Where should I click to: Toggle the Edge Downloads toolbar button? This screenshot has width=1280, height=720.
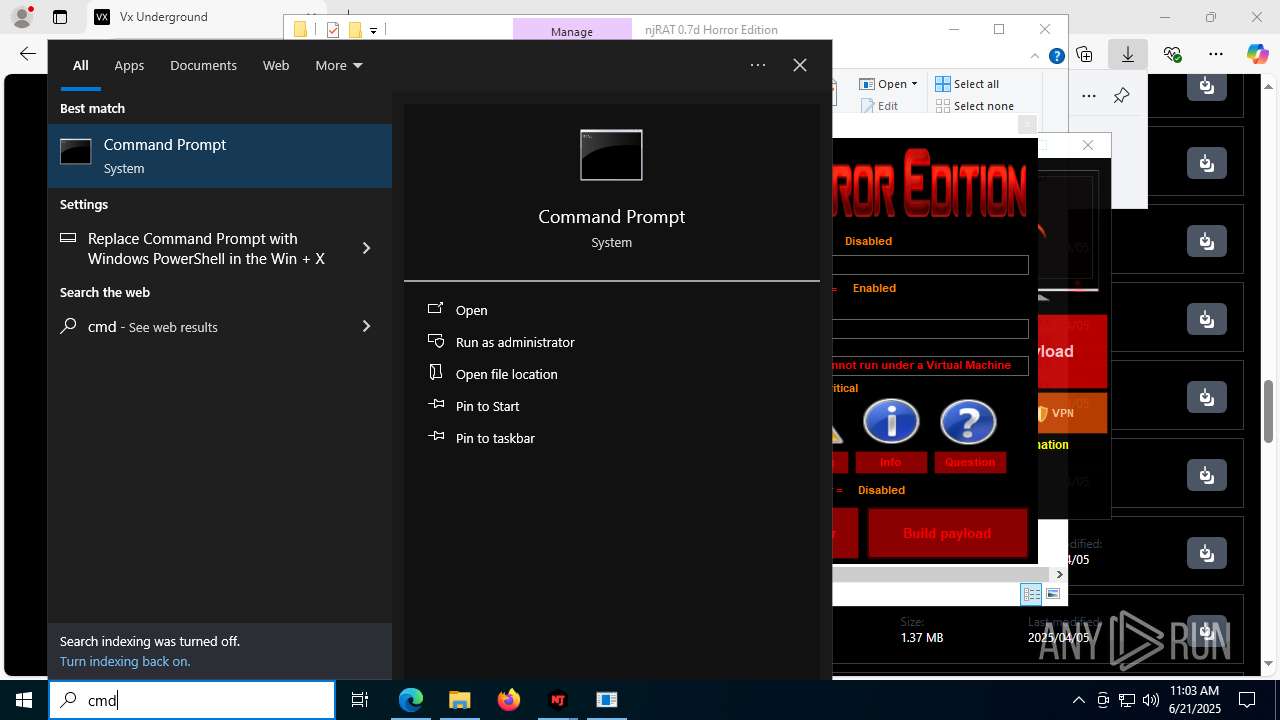coord(1127,54)
